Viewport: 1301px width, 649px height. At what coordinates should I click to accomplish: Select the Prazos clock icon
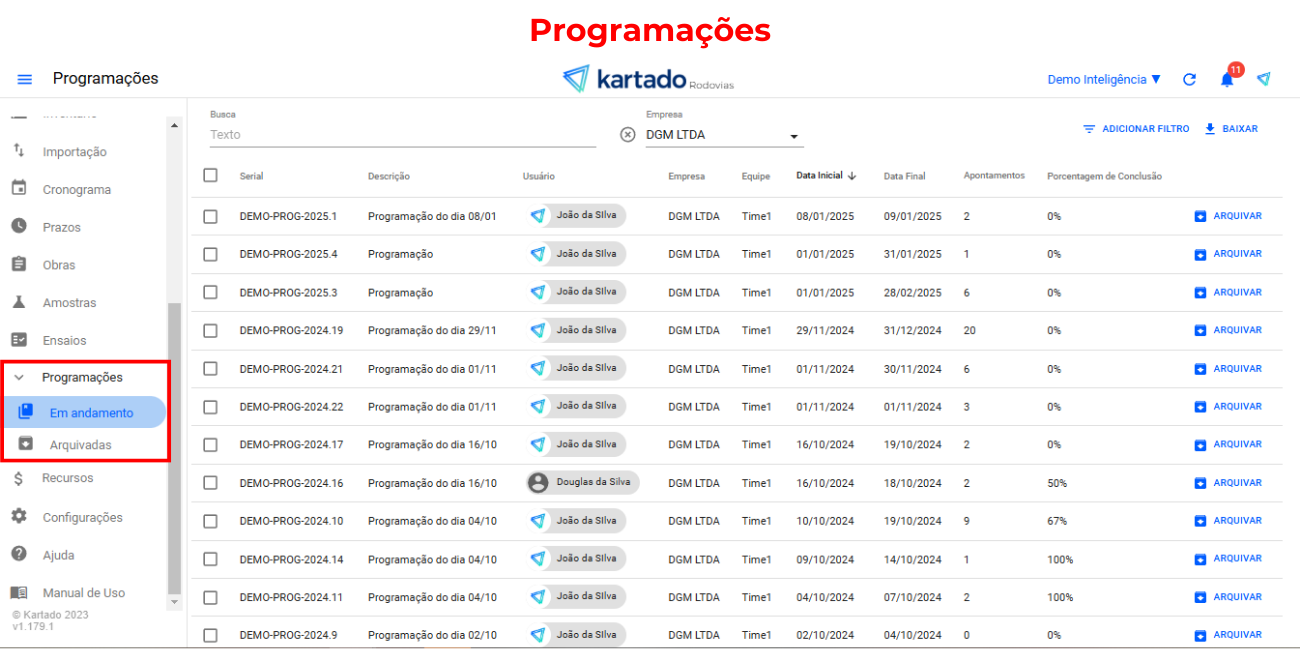19,227
